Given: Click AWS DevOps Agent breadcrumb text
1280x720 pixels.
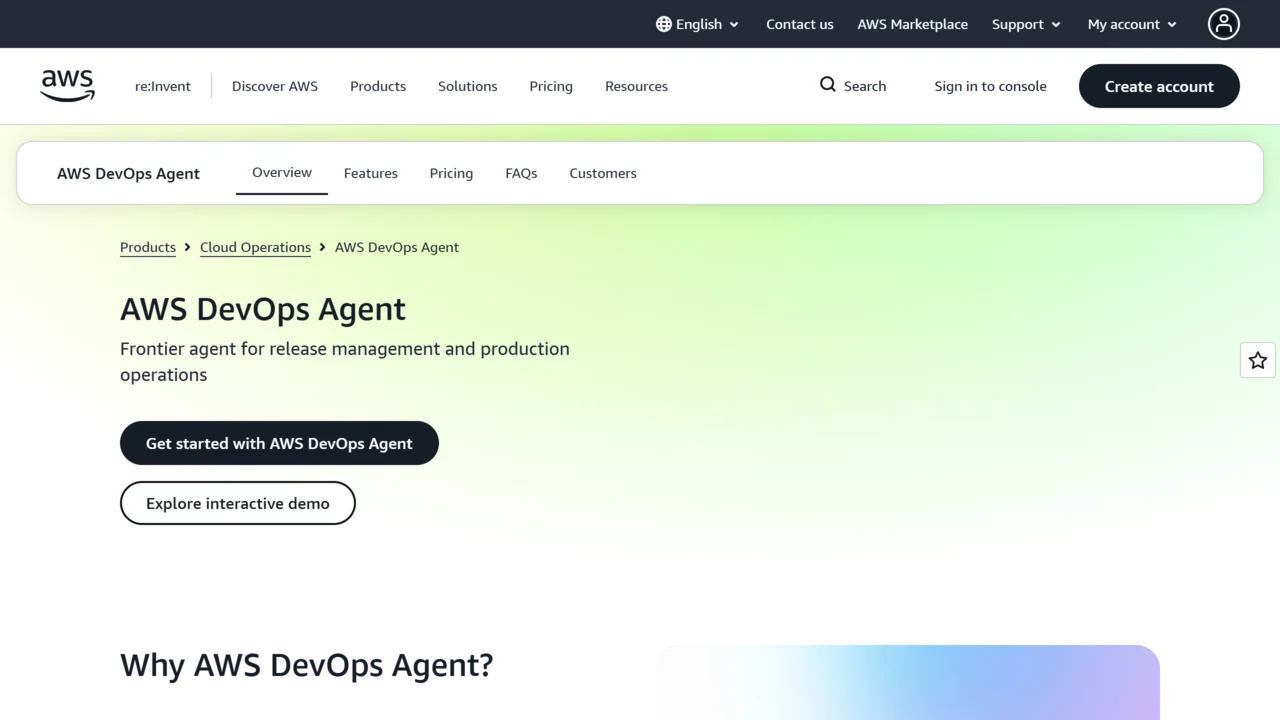Looking at the screenshot, I should [397, 247].
